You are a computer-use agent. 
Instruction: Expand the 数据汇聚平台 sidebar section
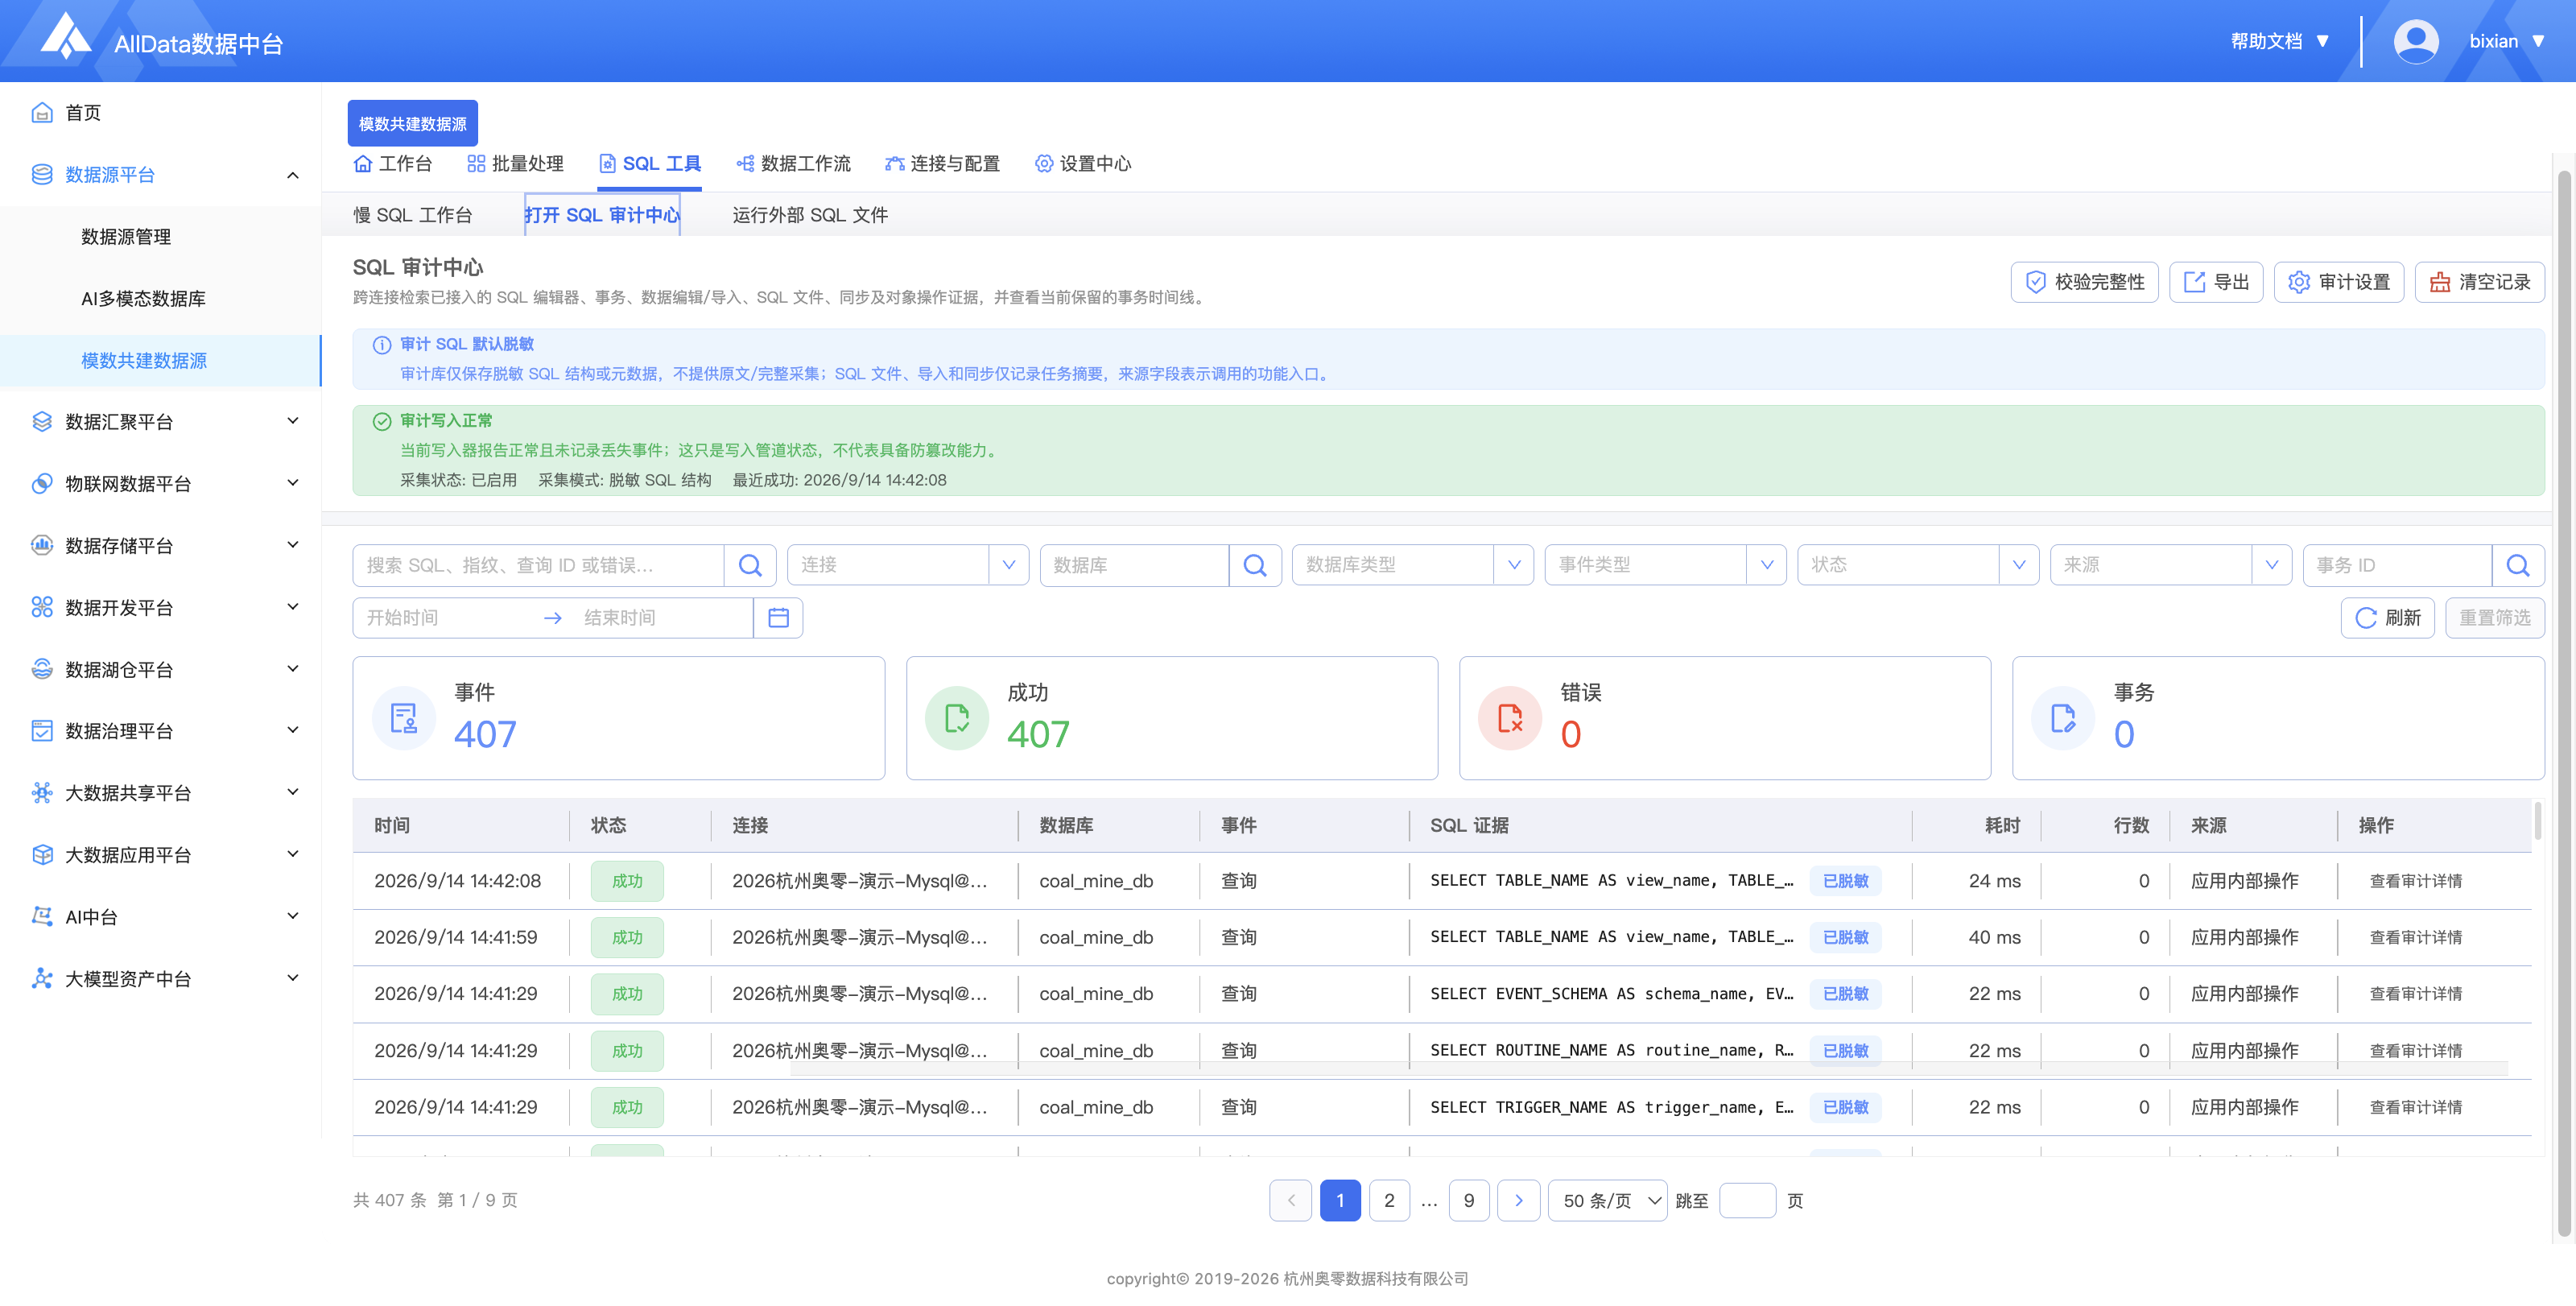(x=293, y=421)
